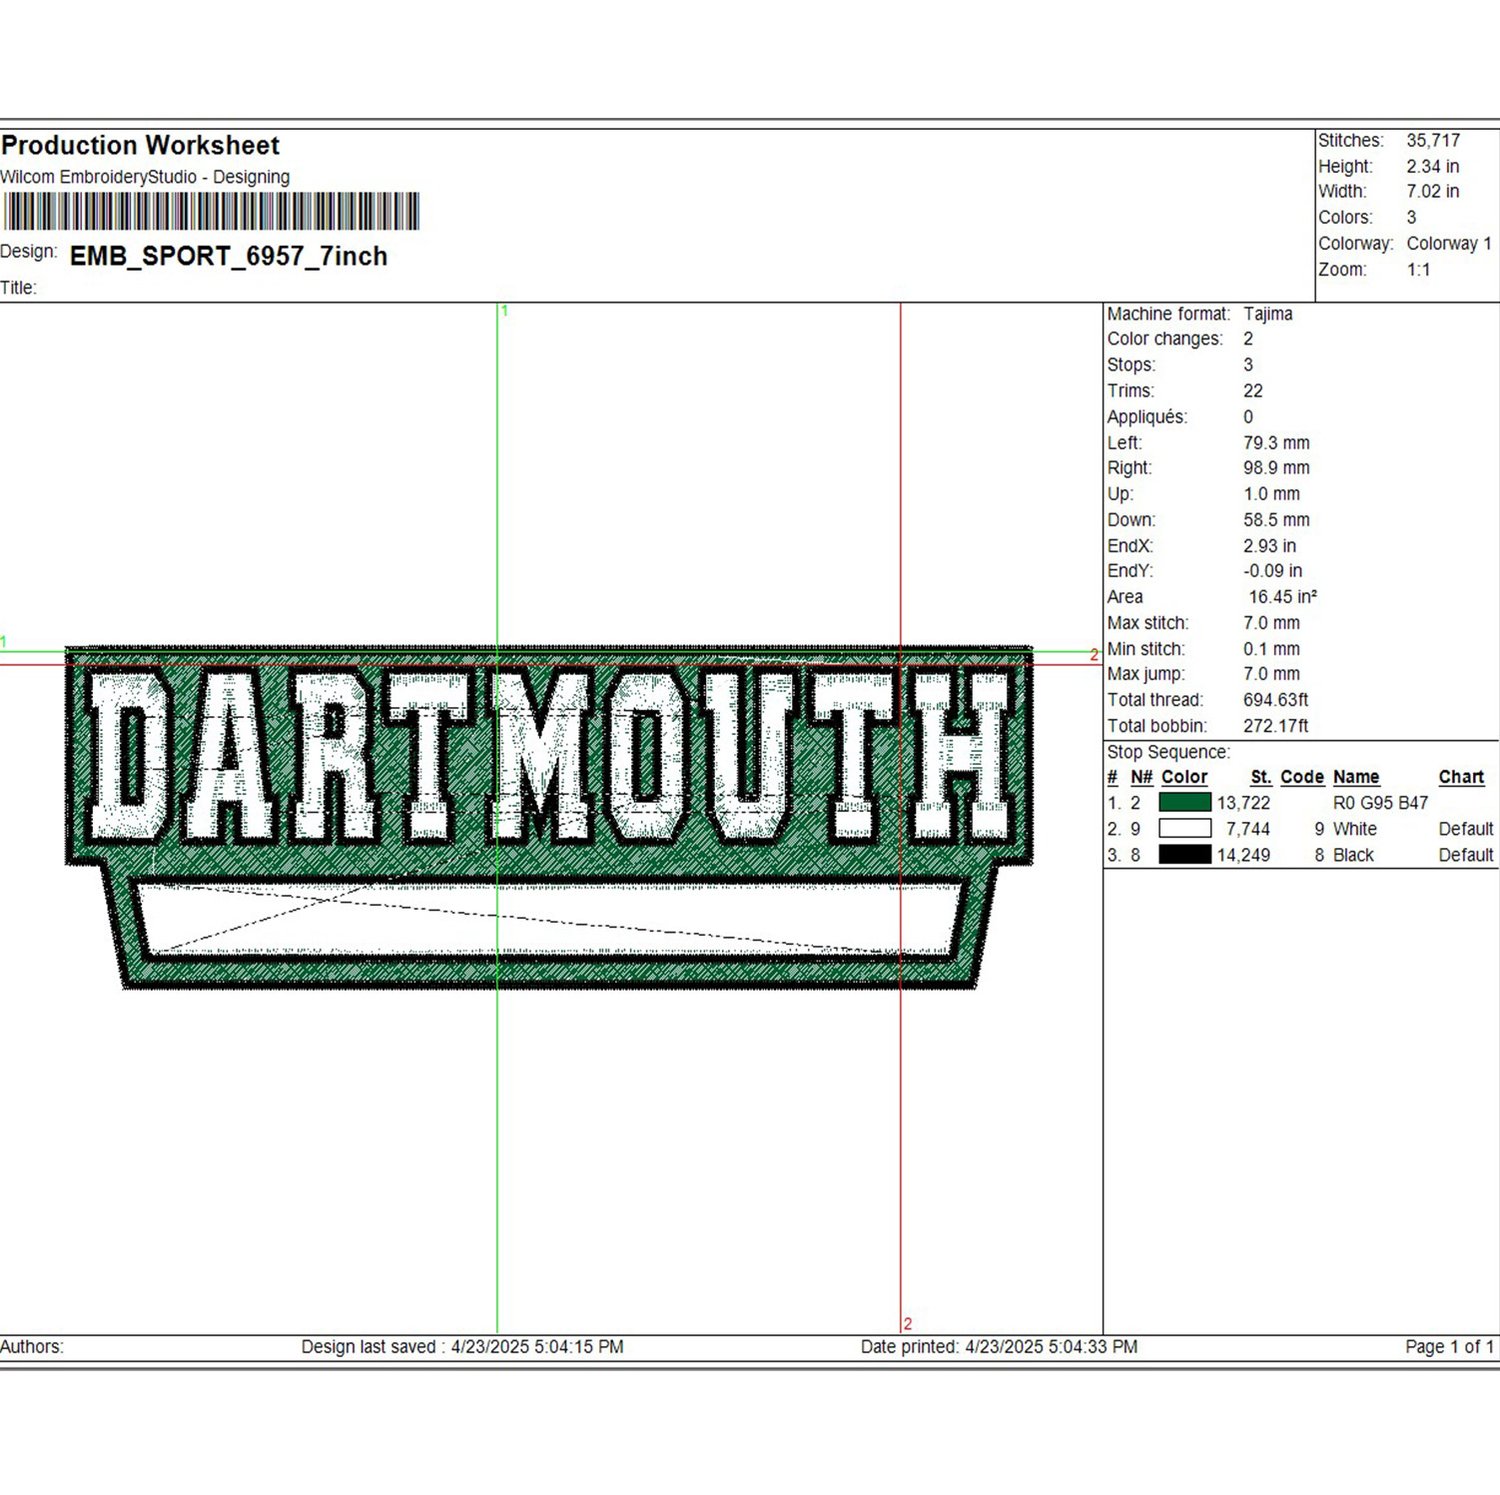The image size is (1500, 1495).
Task: Click the Down value "58.5 mm"
Action: [x=1276, y=520]
